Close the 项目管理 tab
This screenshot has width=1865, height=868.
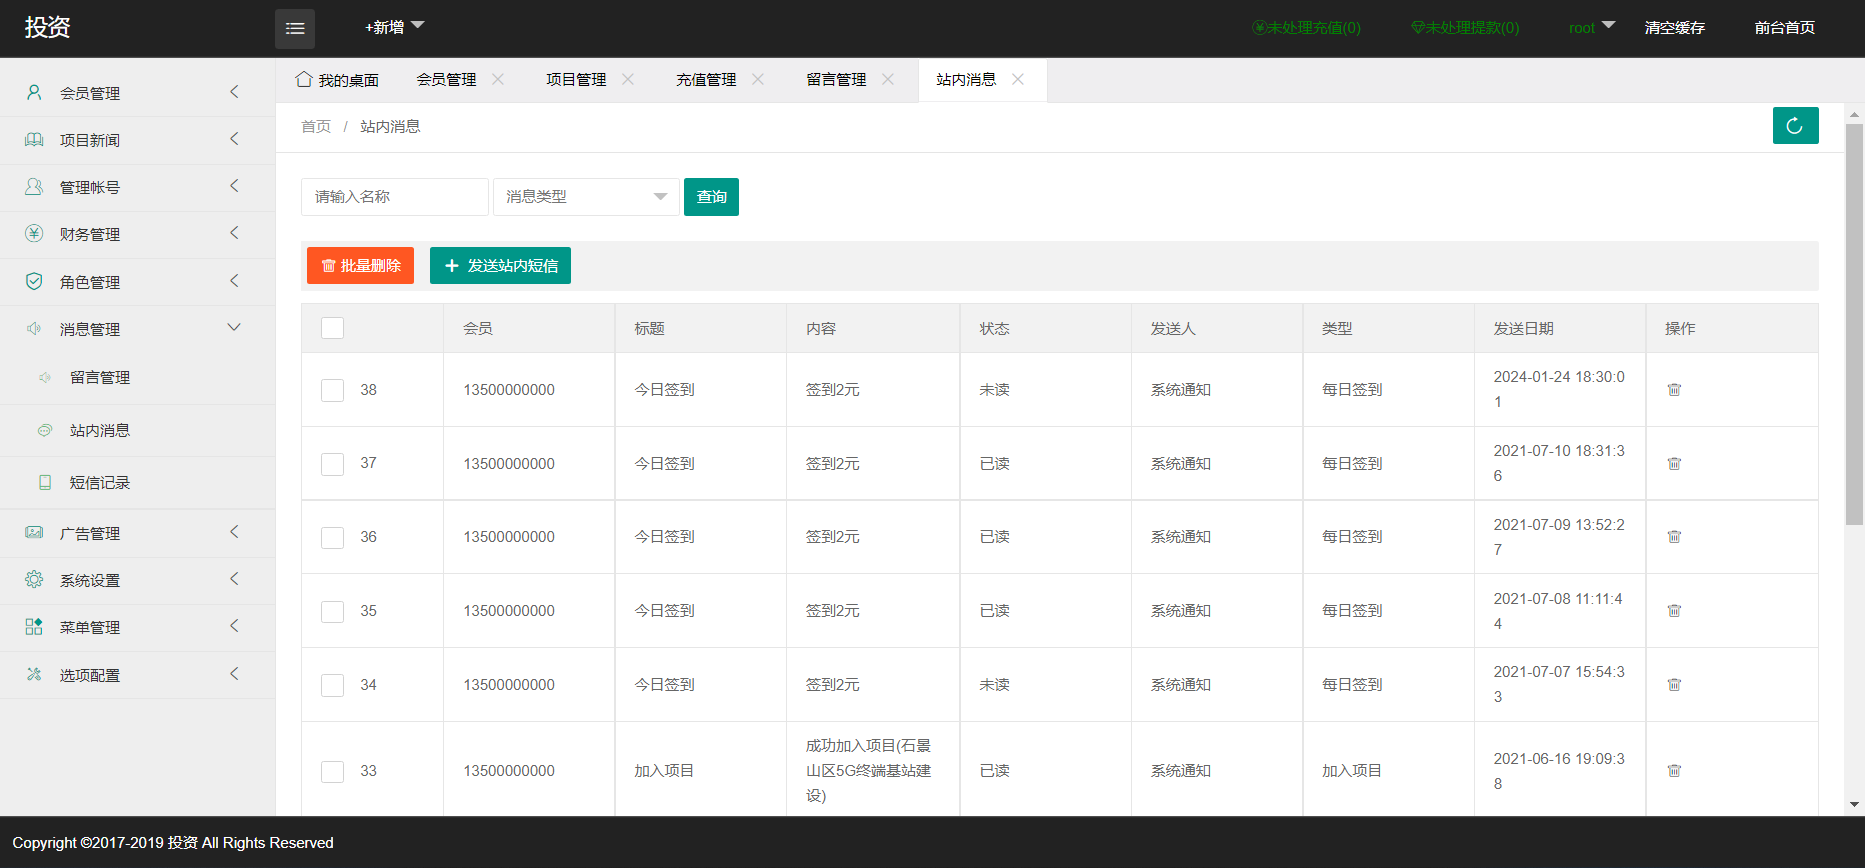[x=628, y=79]
